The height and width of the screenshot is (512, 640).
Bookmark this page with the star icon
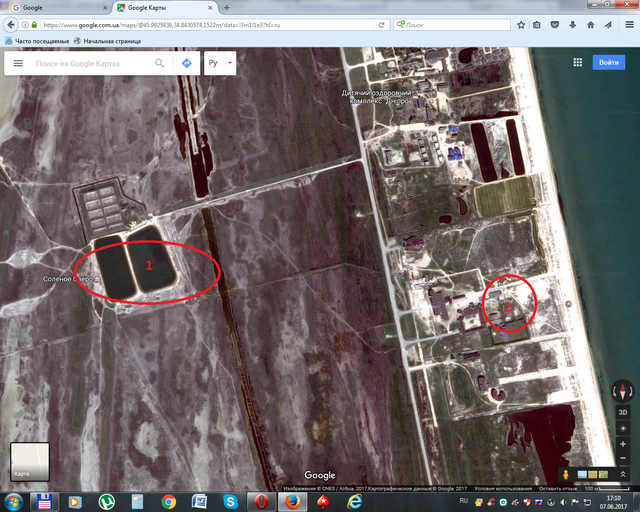coord(521,24)
